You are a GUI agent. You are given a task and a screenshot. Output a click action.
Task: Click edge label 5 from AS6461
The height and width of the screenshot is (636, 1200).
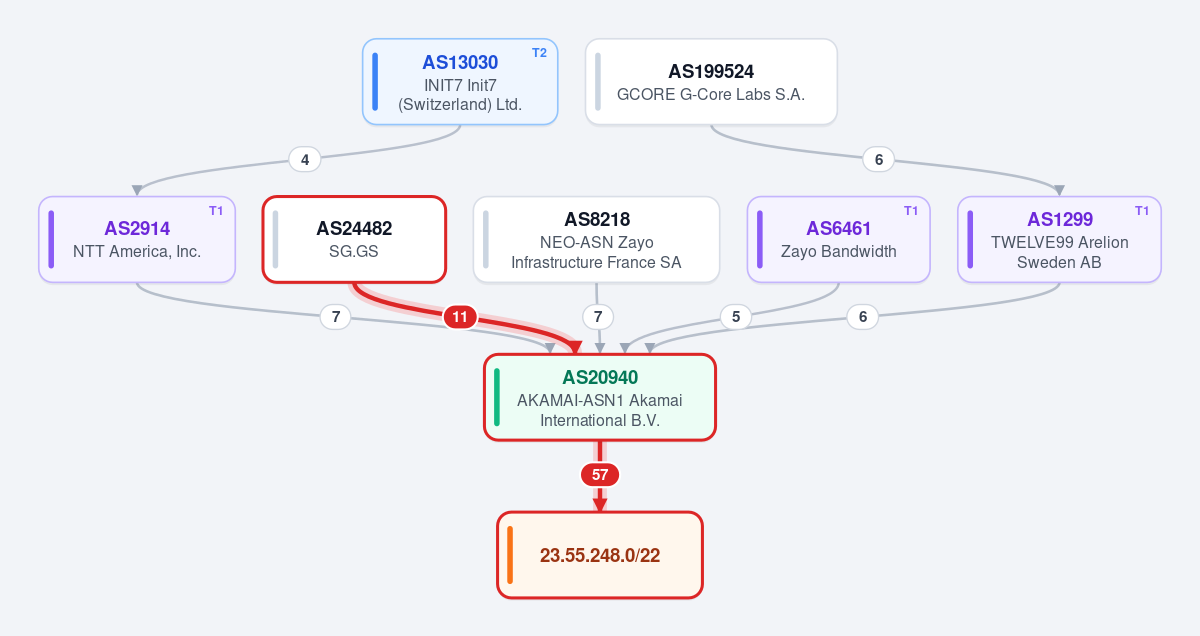[736, 317]
